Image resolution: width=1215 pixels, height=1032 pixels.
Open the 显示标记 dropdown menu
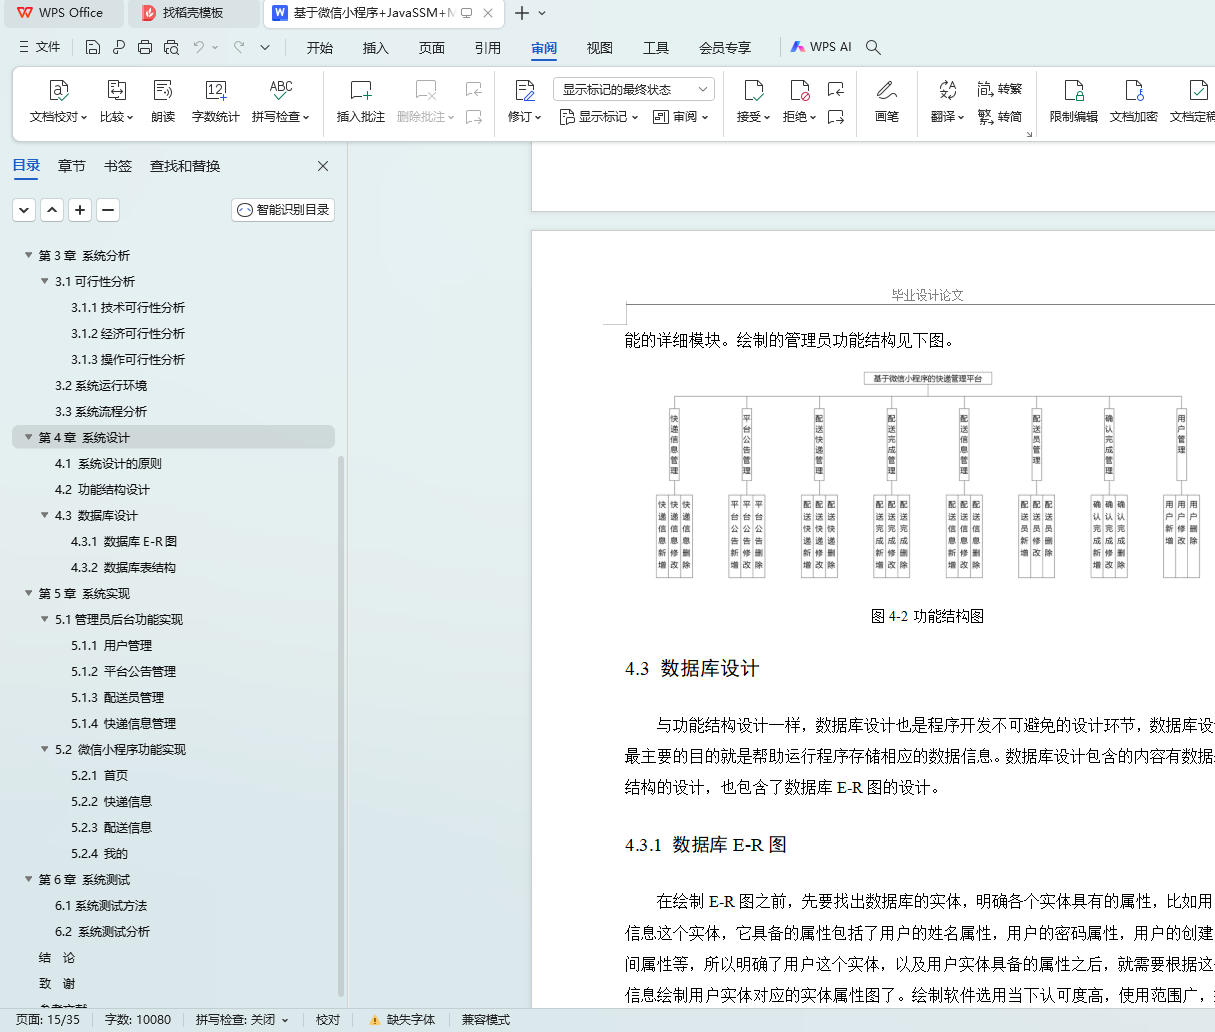point(598,117)
